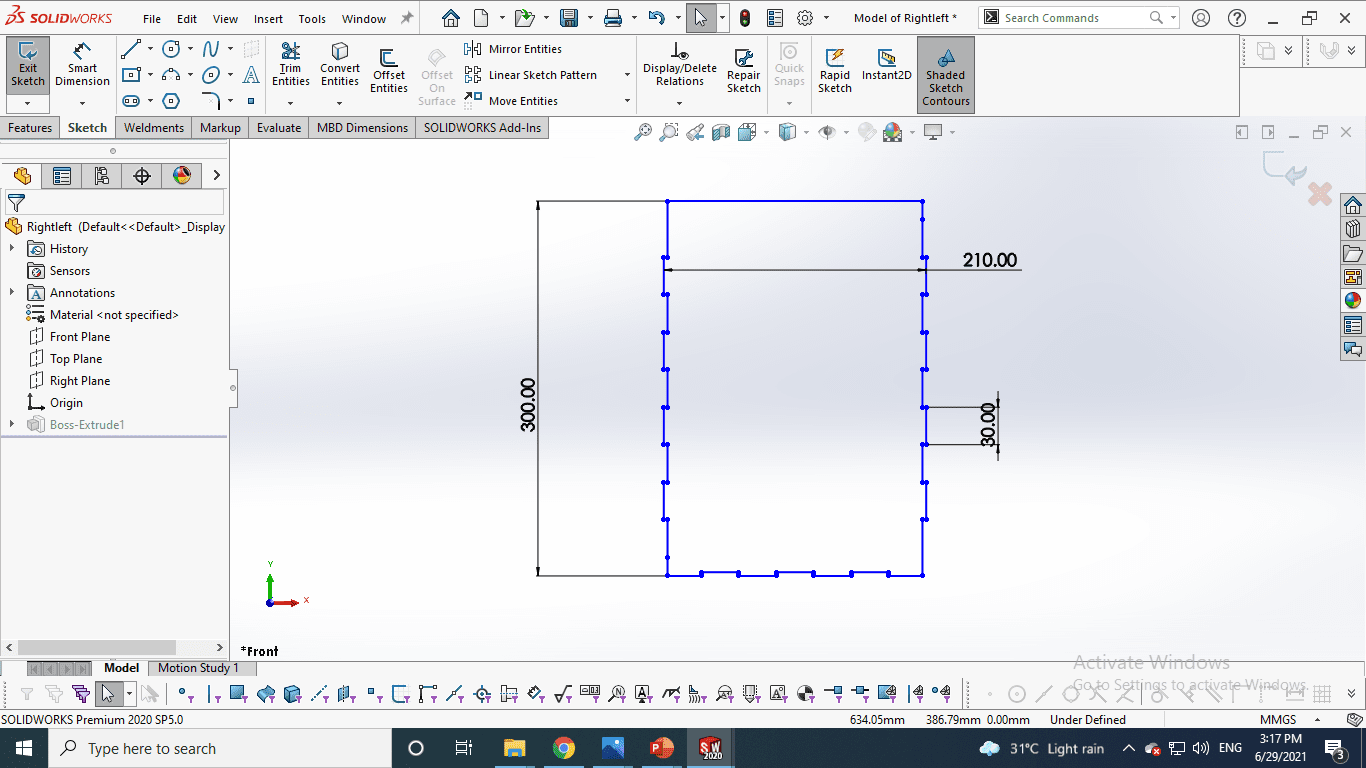The image size is (1366, 768).
Task: Open the Appearances task pane tab
Action: [1353, 301]
